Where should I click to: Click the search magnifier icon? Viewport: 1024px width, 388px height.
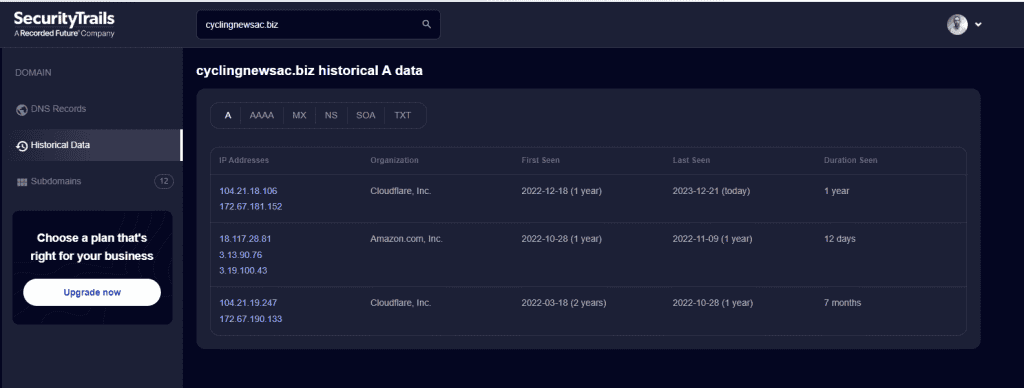(x=426, y=24)
